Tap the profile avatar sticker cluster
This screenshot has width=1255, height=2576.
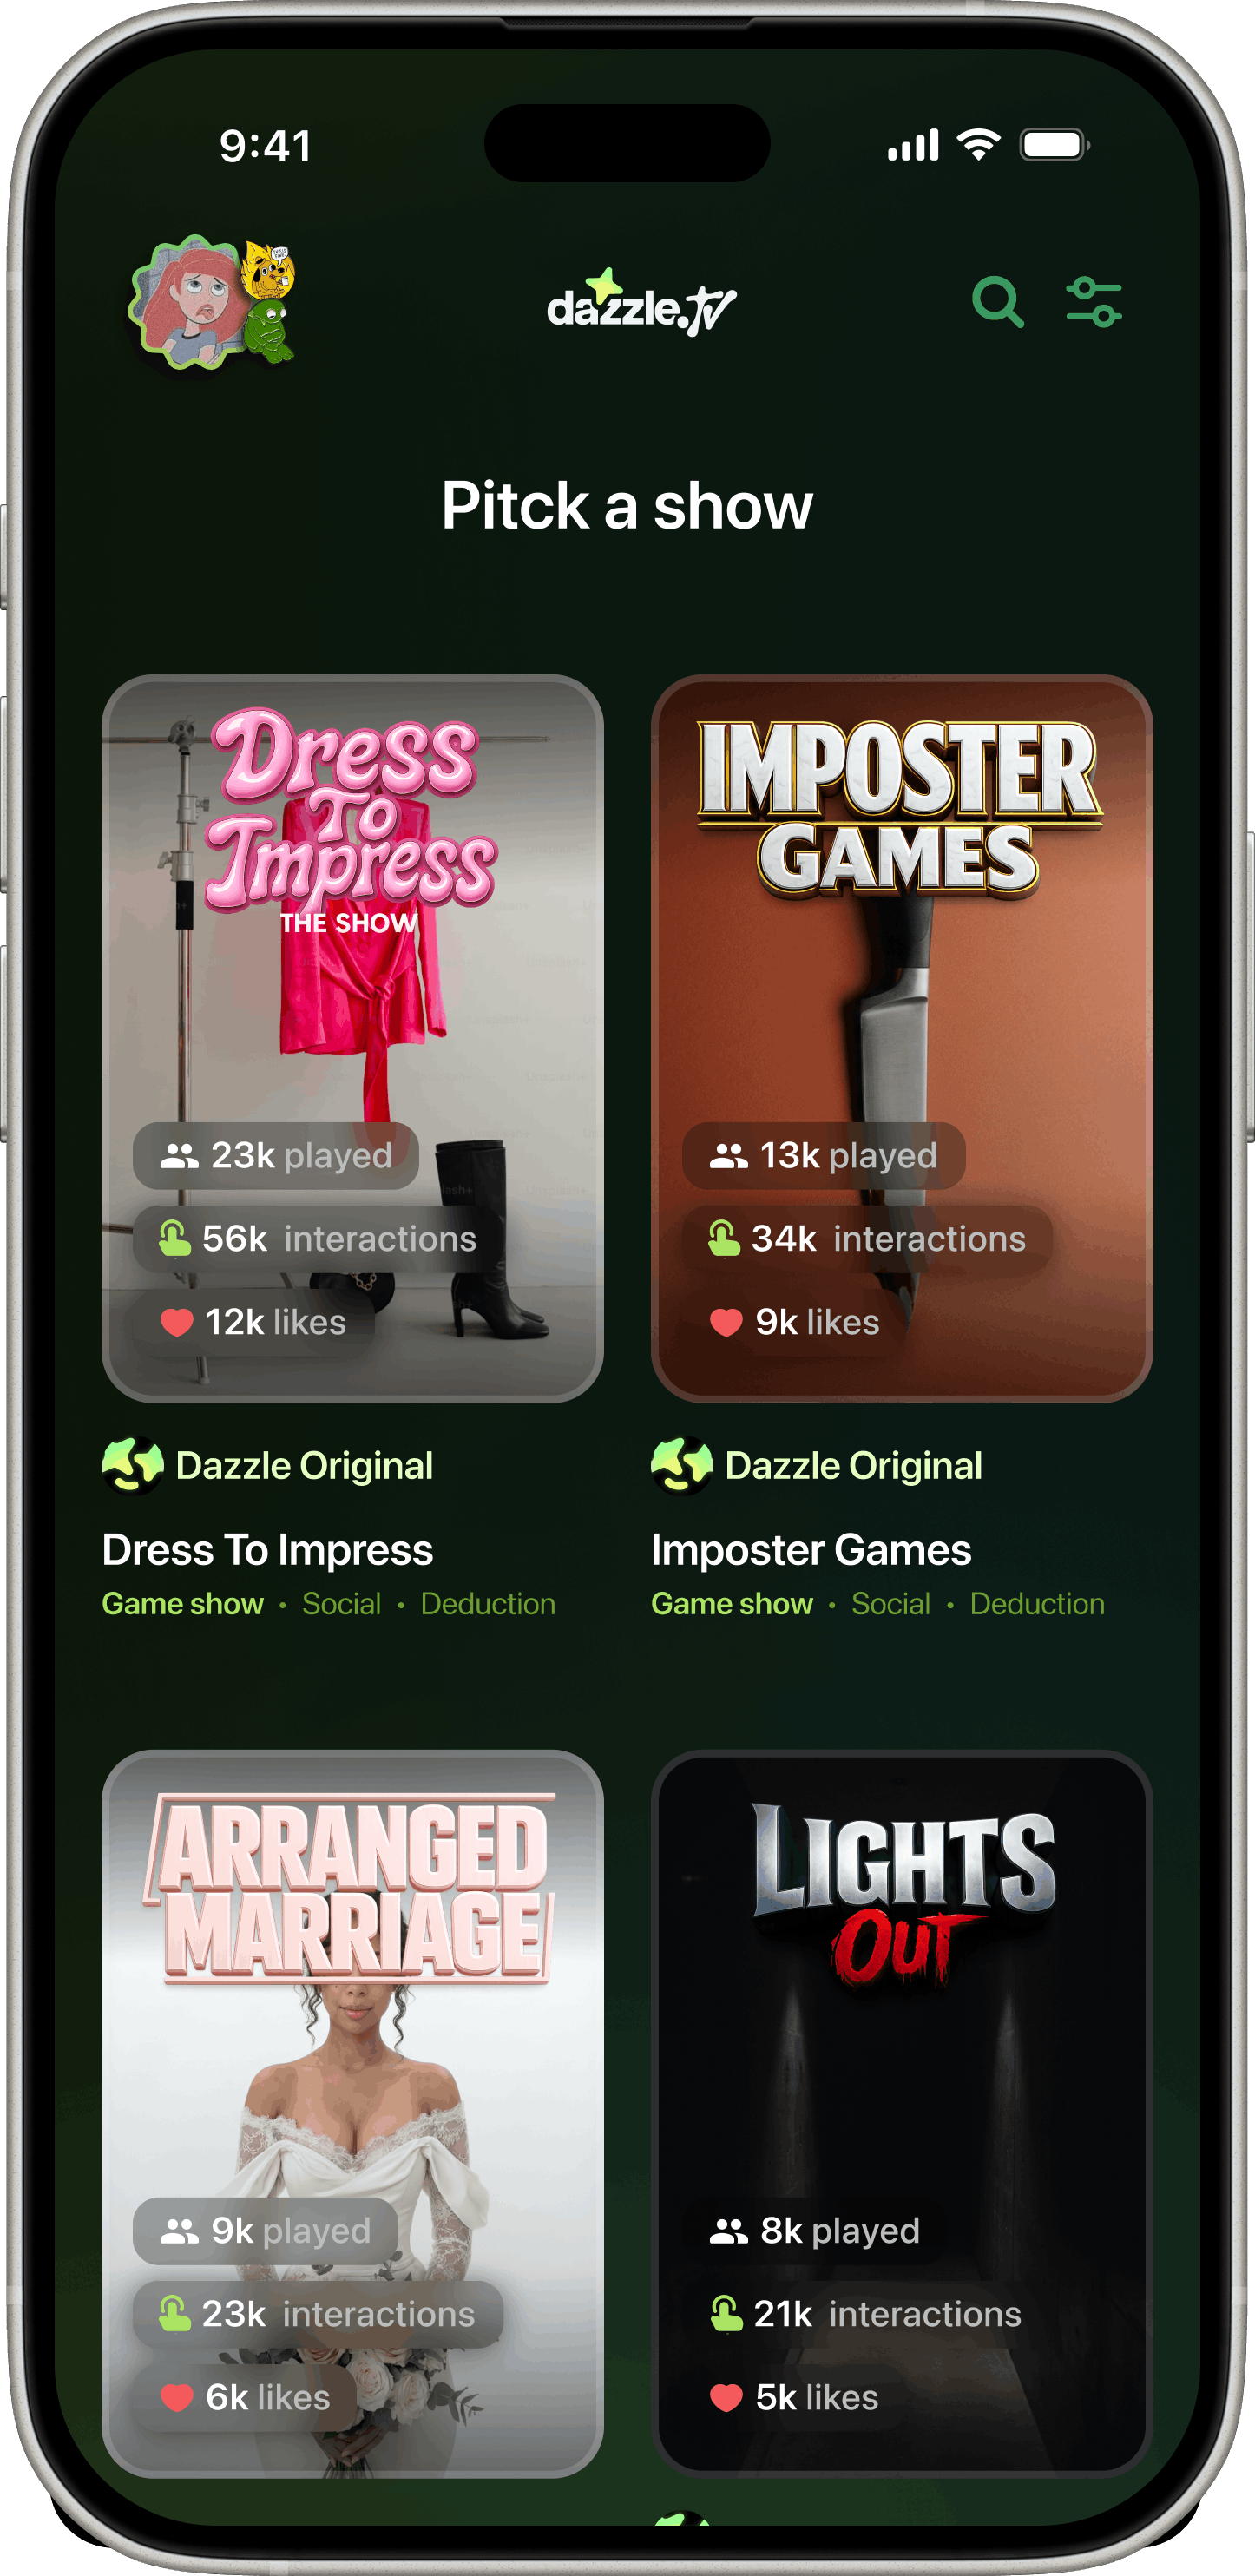212,302
